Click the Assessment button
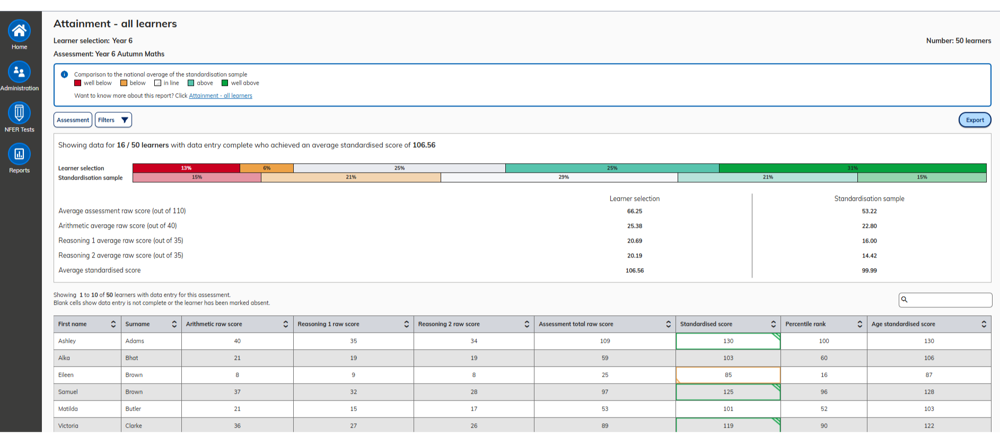The image size is (1000, 443). [73, 120]
